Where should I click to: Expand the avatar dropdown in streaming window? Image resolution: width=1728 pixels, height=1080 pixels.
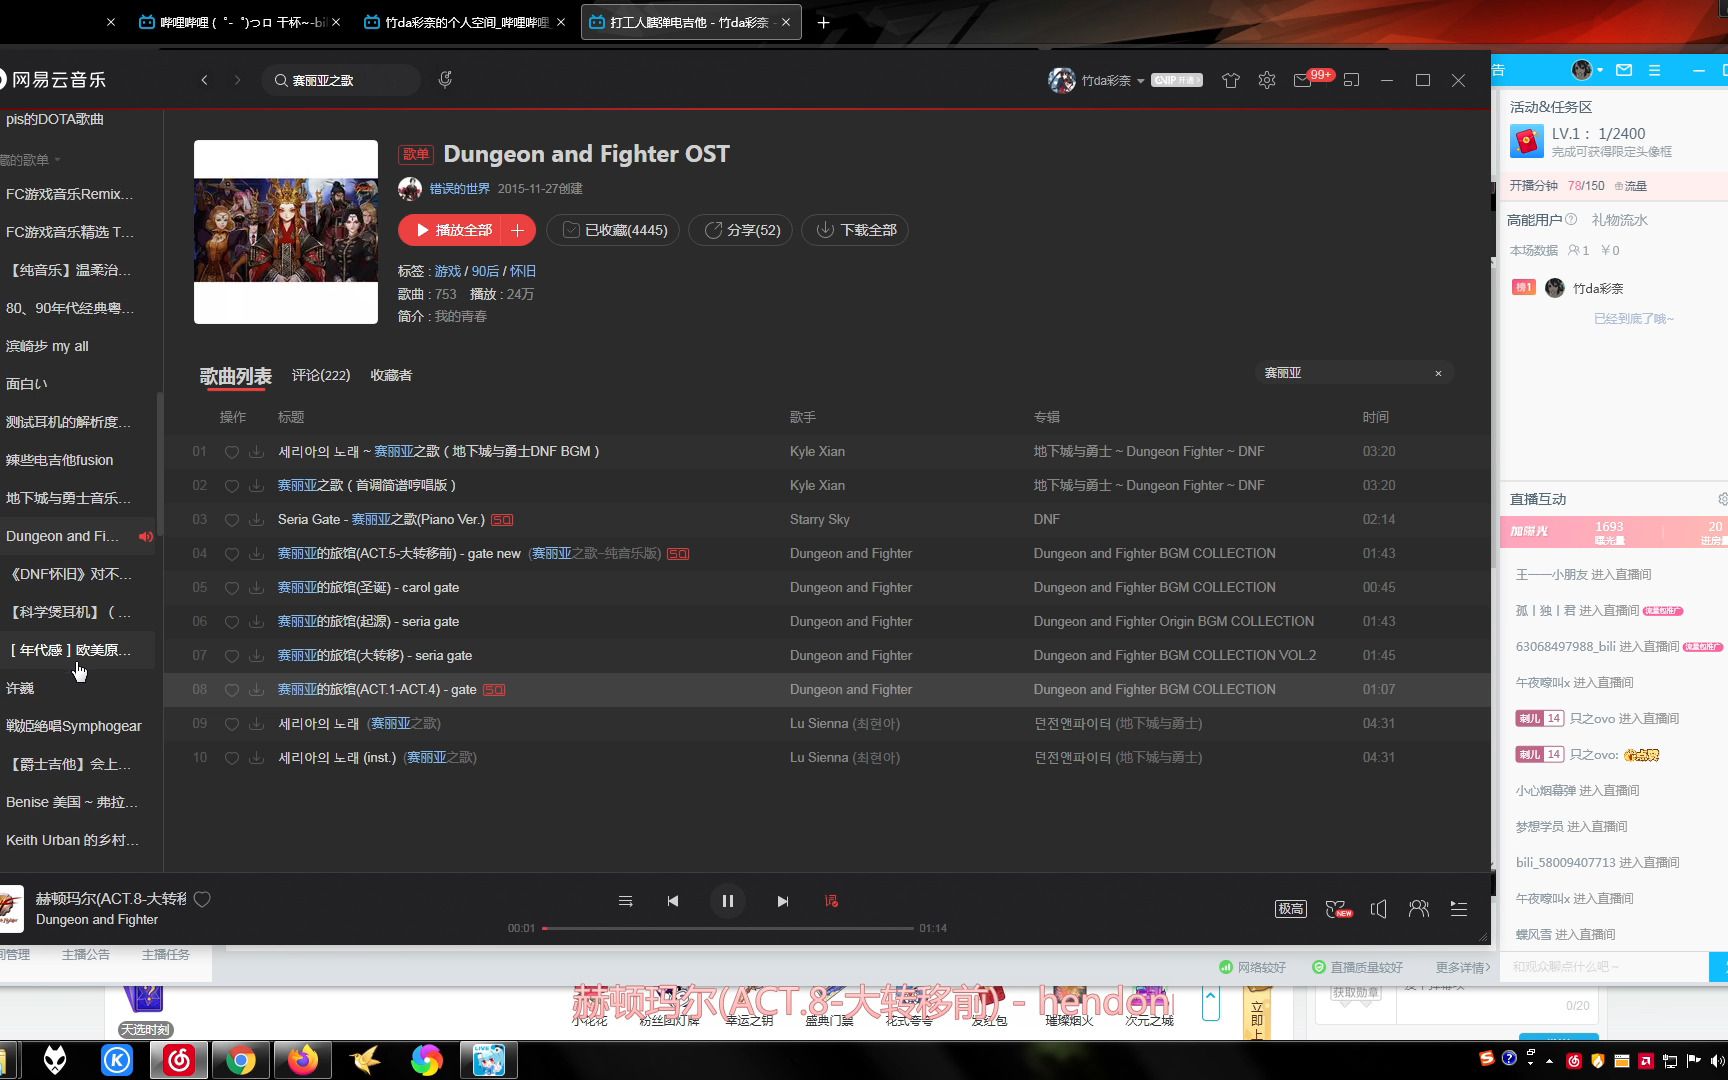pyautogui.click(x=1600, y=70)
